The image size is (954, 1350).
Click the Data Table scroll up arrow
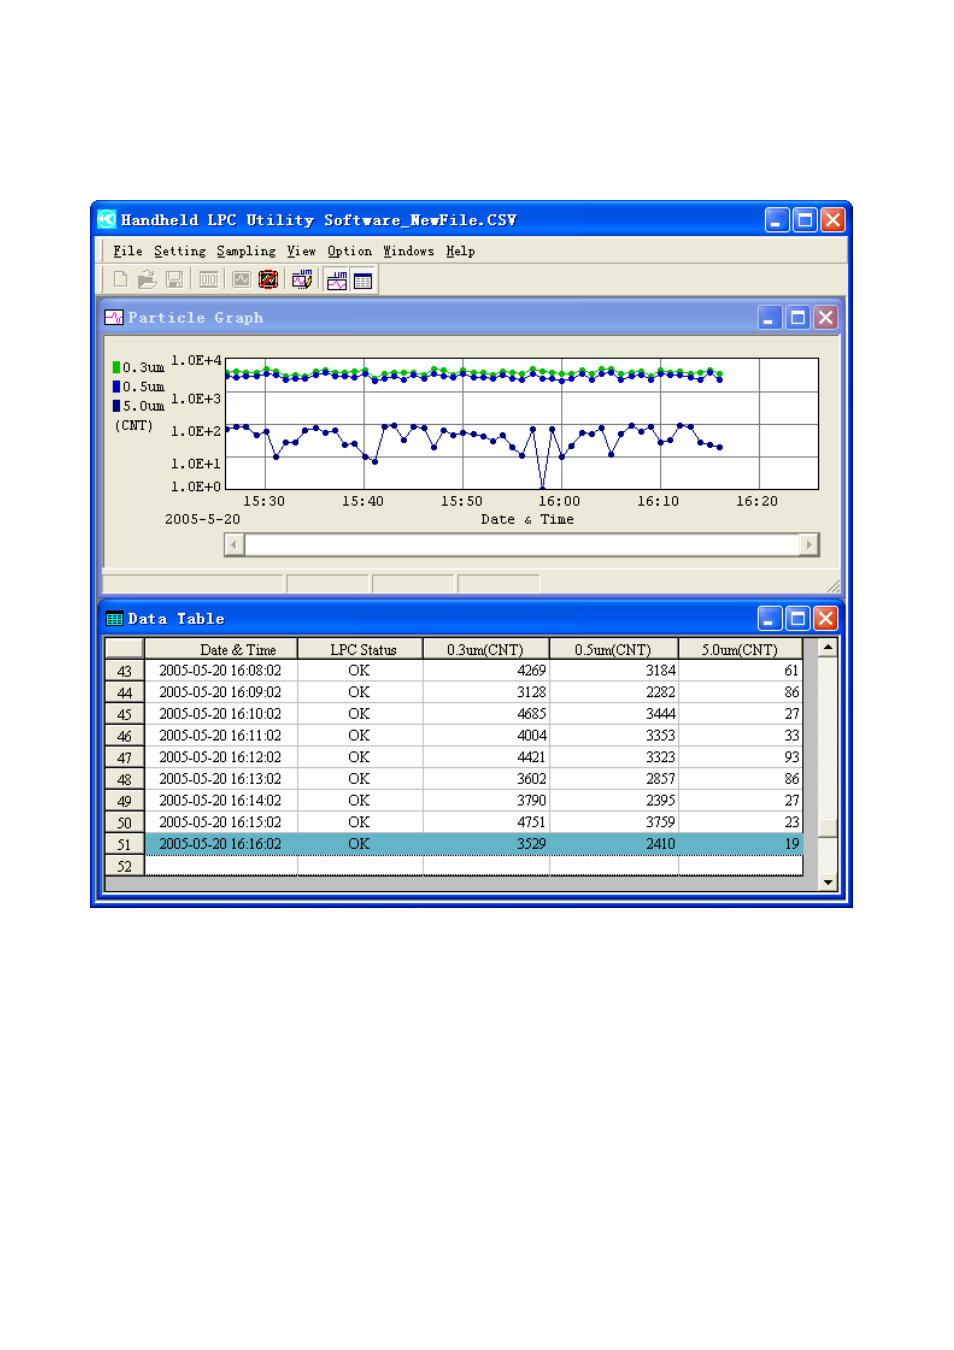(828, 648)
